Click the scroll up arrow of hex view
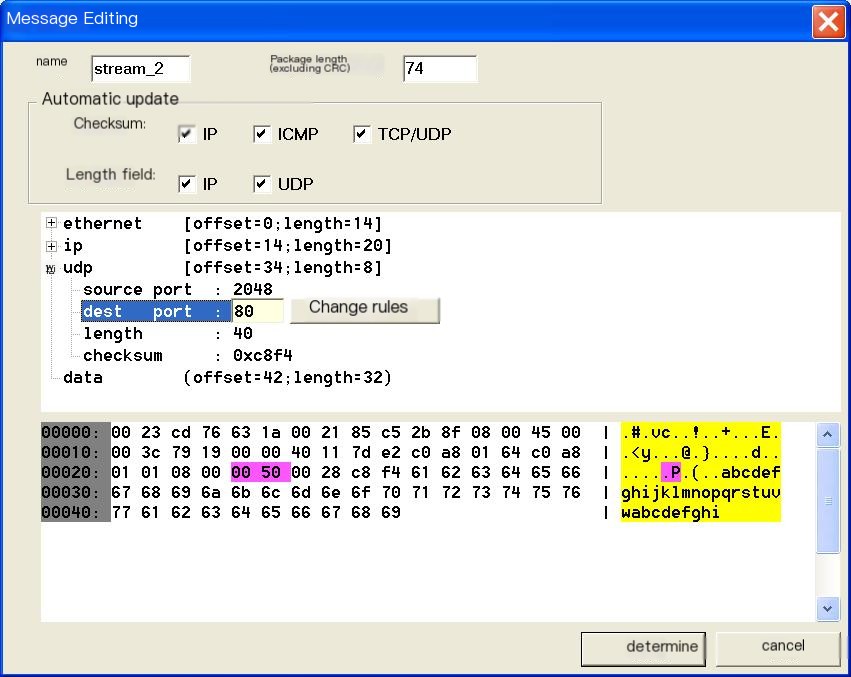 [x=828, y=434]
